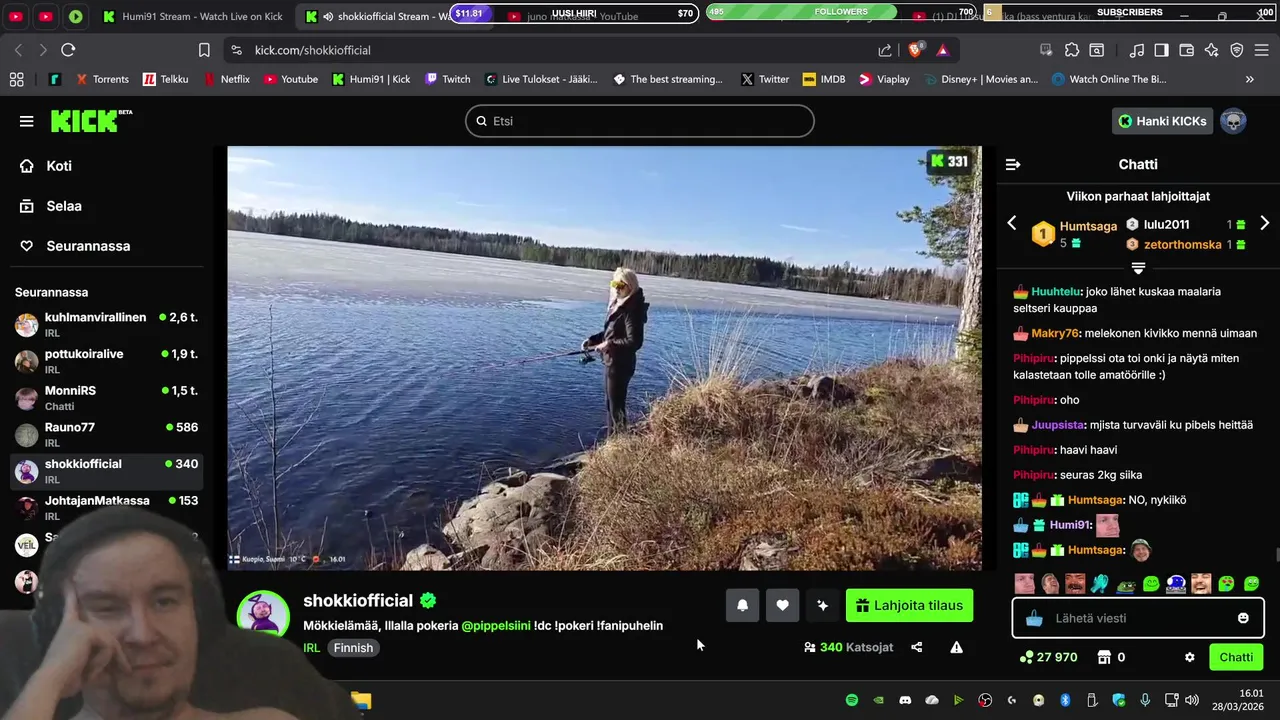Viewport: 1280px width, 720px height.
Task: Reload the kick.com page
Action: 68,50
